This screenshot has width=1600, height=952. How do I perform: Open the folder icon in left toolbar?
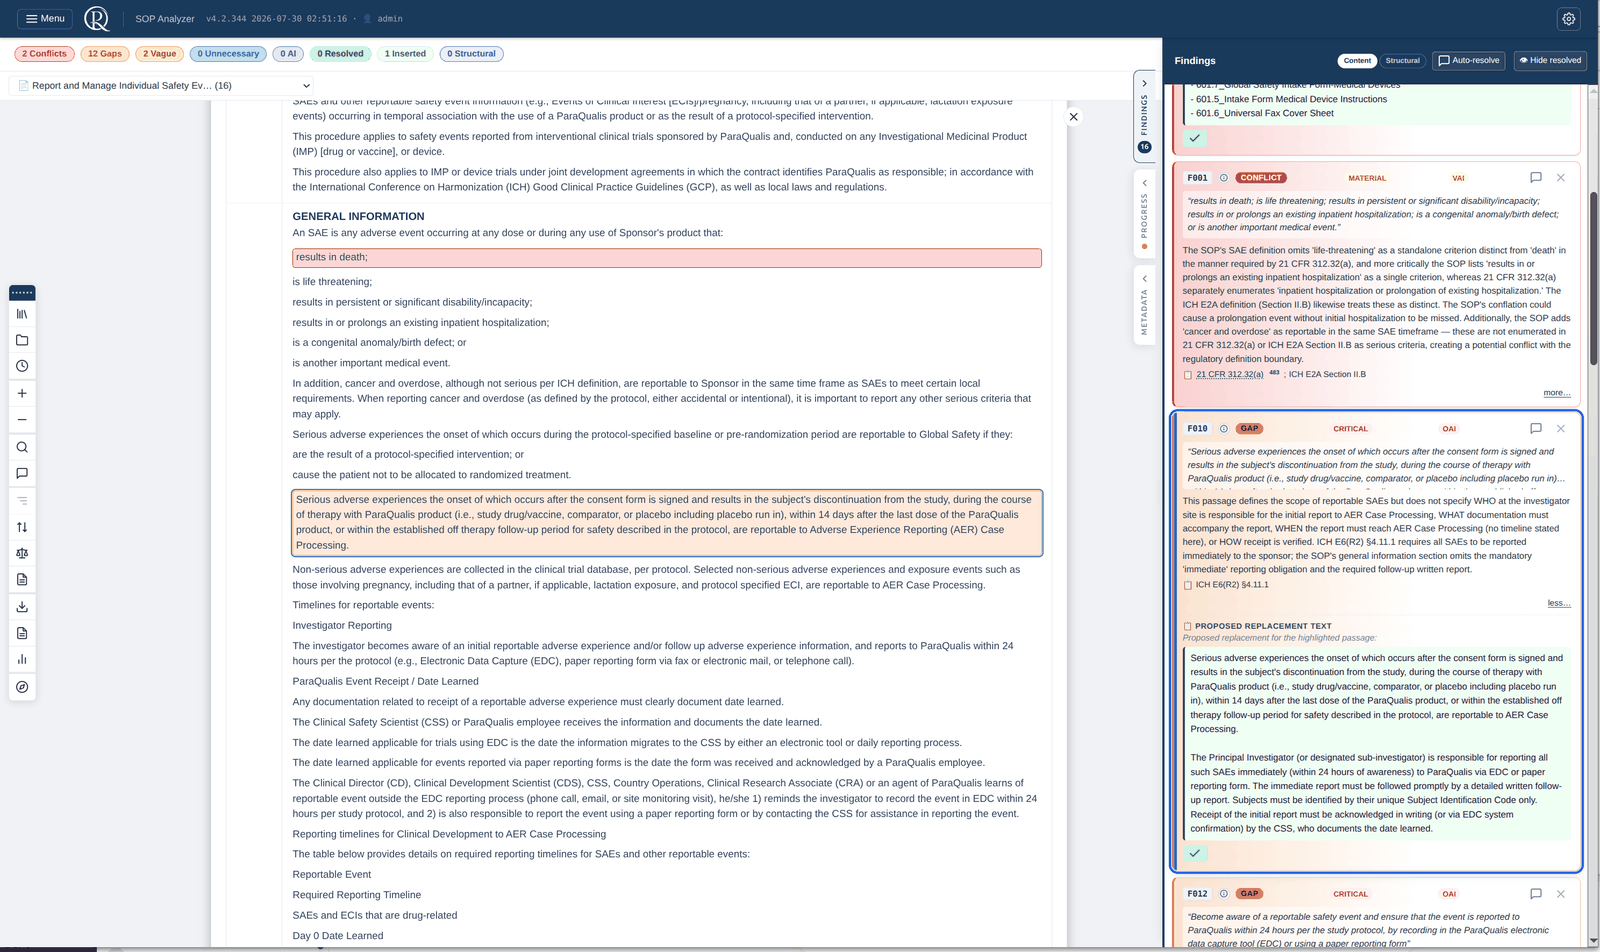pos(22,340)
